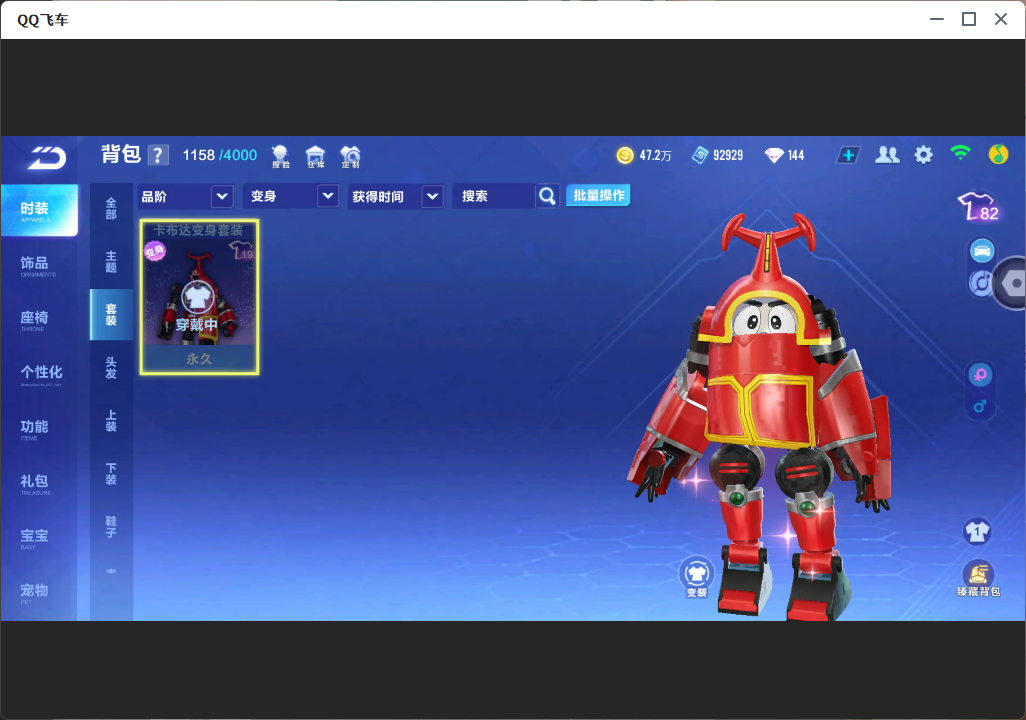The image size is (1026, 720).
Task: Open the friends list icon
Action: pyautogui.click(x=887, y=155)
